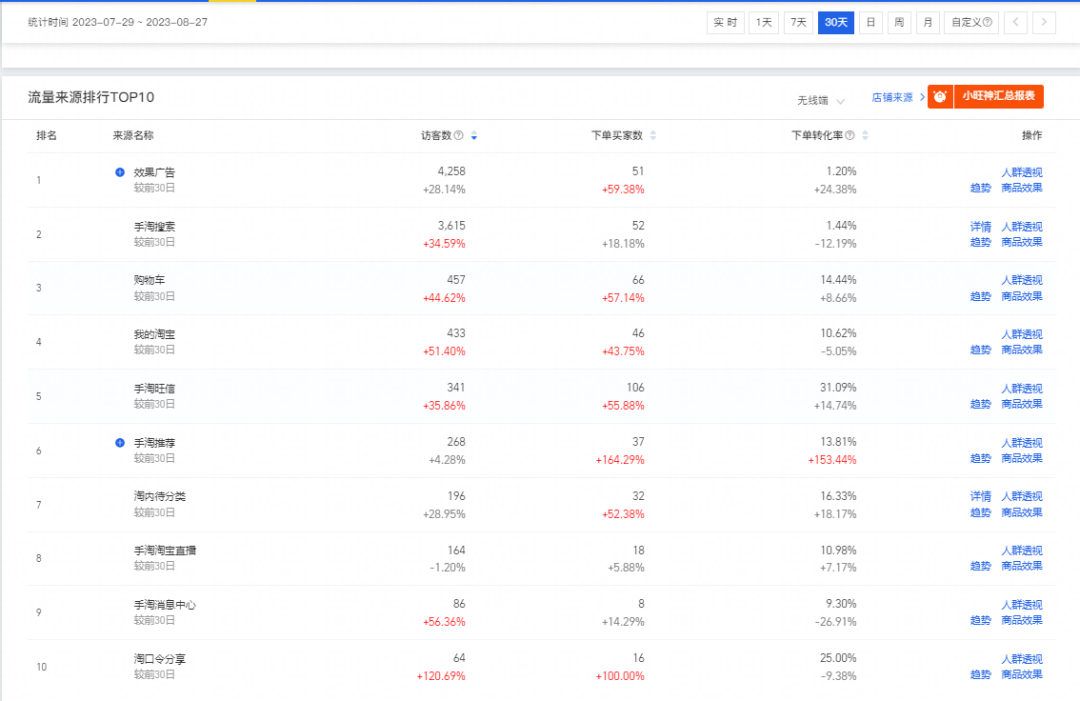The height and width of the screenshot is (701, 1080).
Task: Sort by 下单买家数 using sort arrows
Action: click(x=653, y=136)
